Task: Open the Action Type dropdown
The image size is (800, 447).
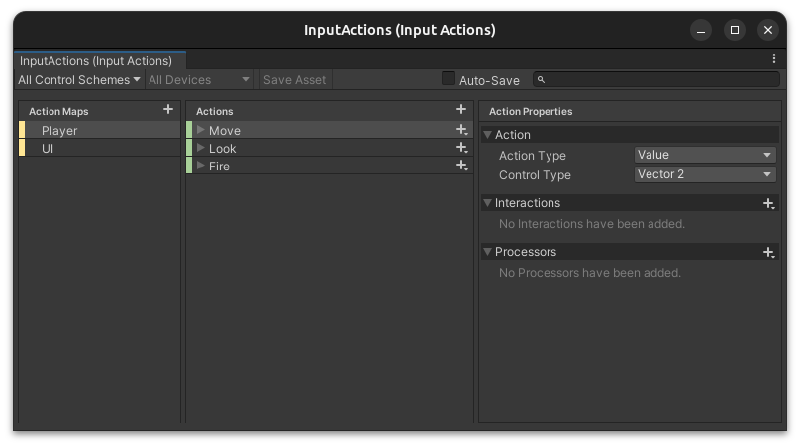Action: (705, 155)
